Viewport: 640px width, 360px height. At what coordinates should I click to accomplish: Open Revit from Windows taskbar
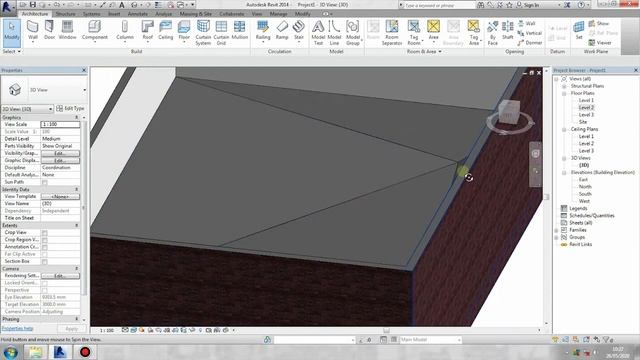coord(60,352)
